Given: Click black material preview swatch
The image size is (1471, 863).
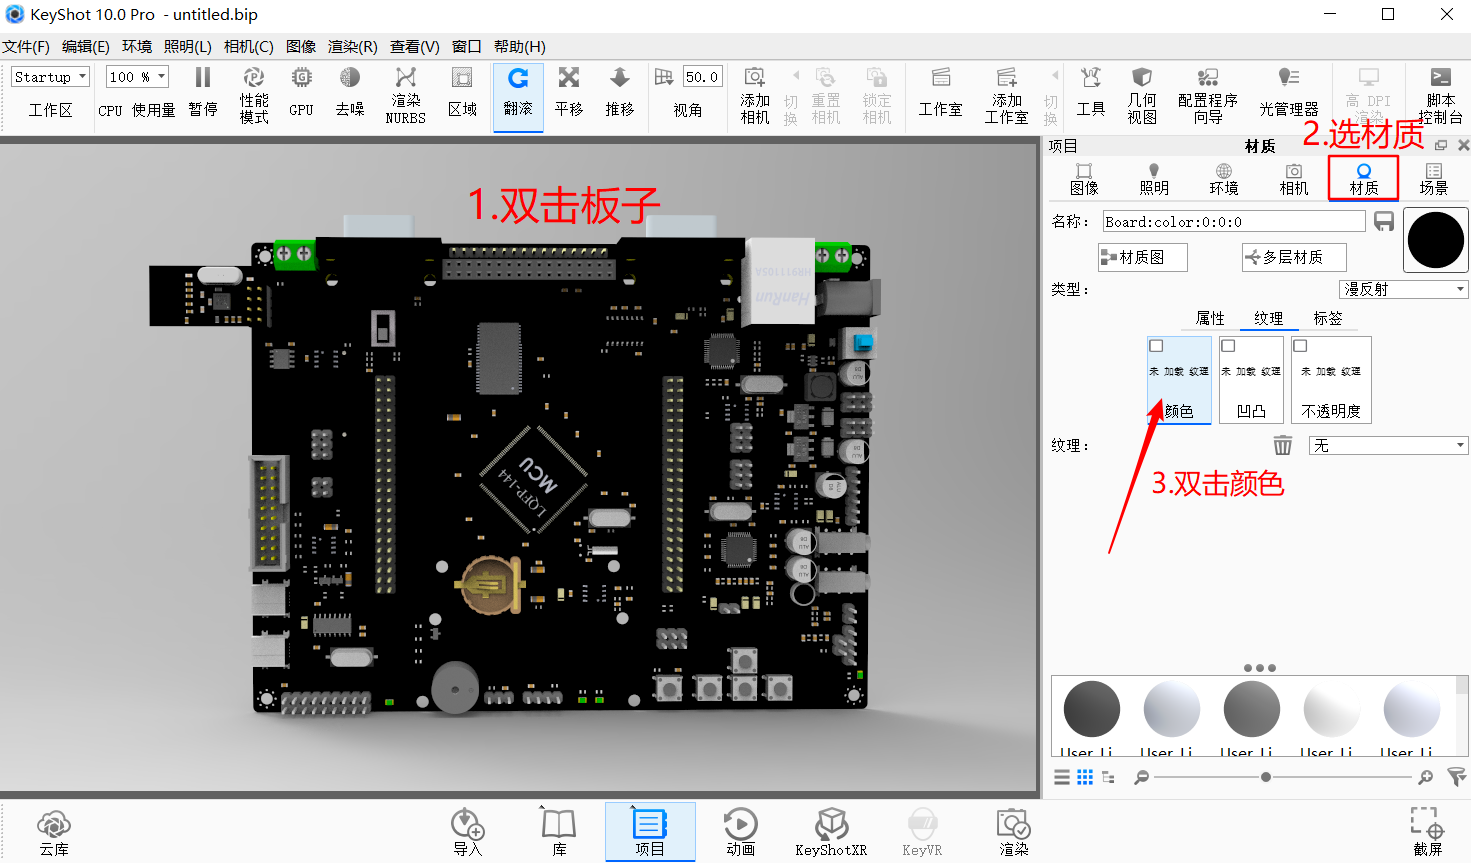Looking at the screenshot, I should [1436, 240].
